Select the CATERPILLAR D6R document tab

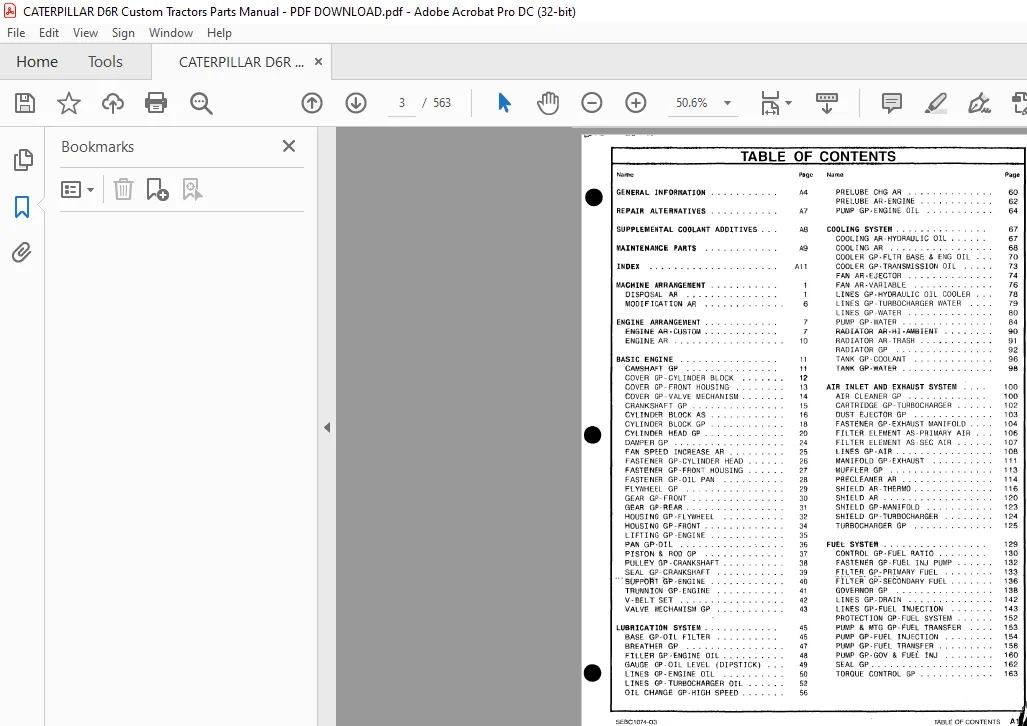click(241, 62)
